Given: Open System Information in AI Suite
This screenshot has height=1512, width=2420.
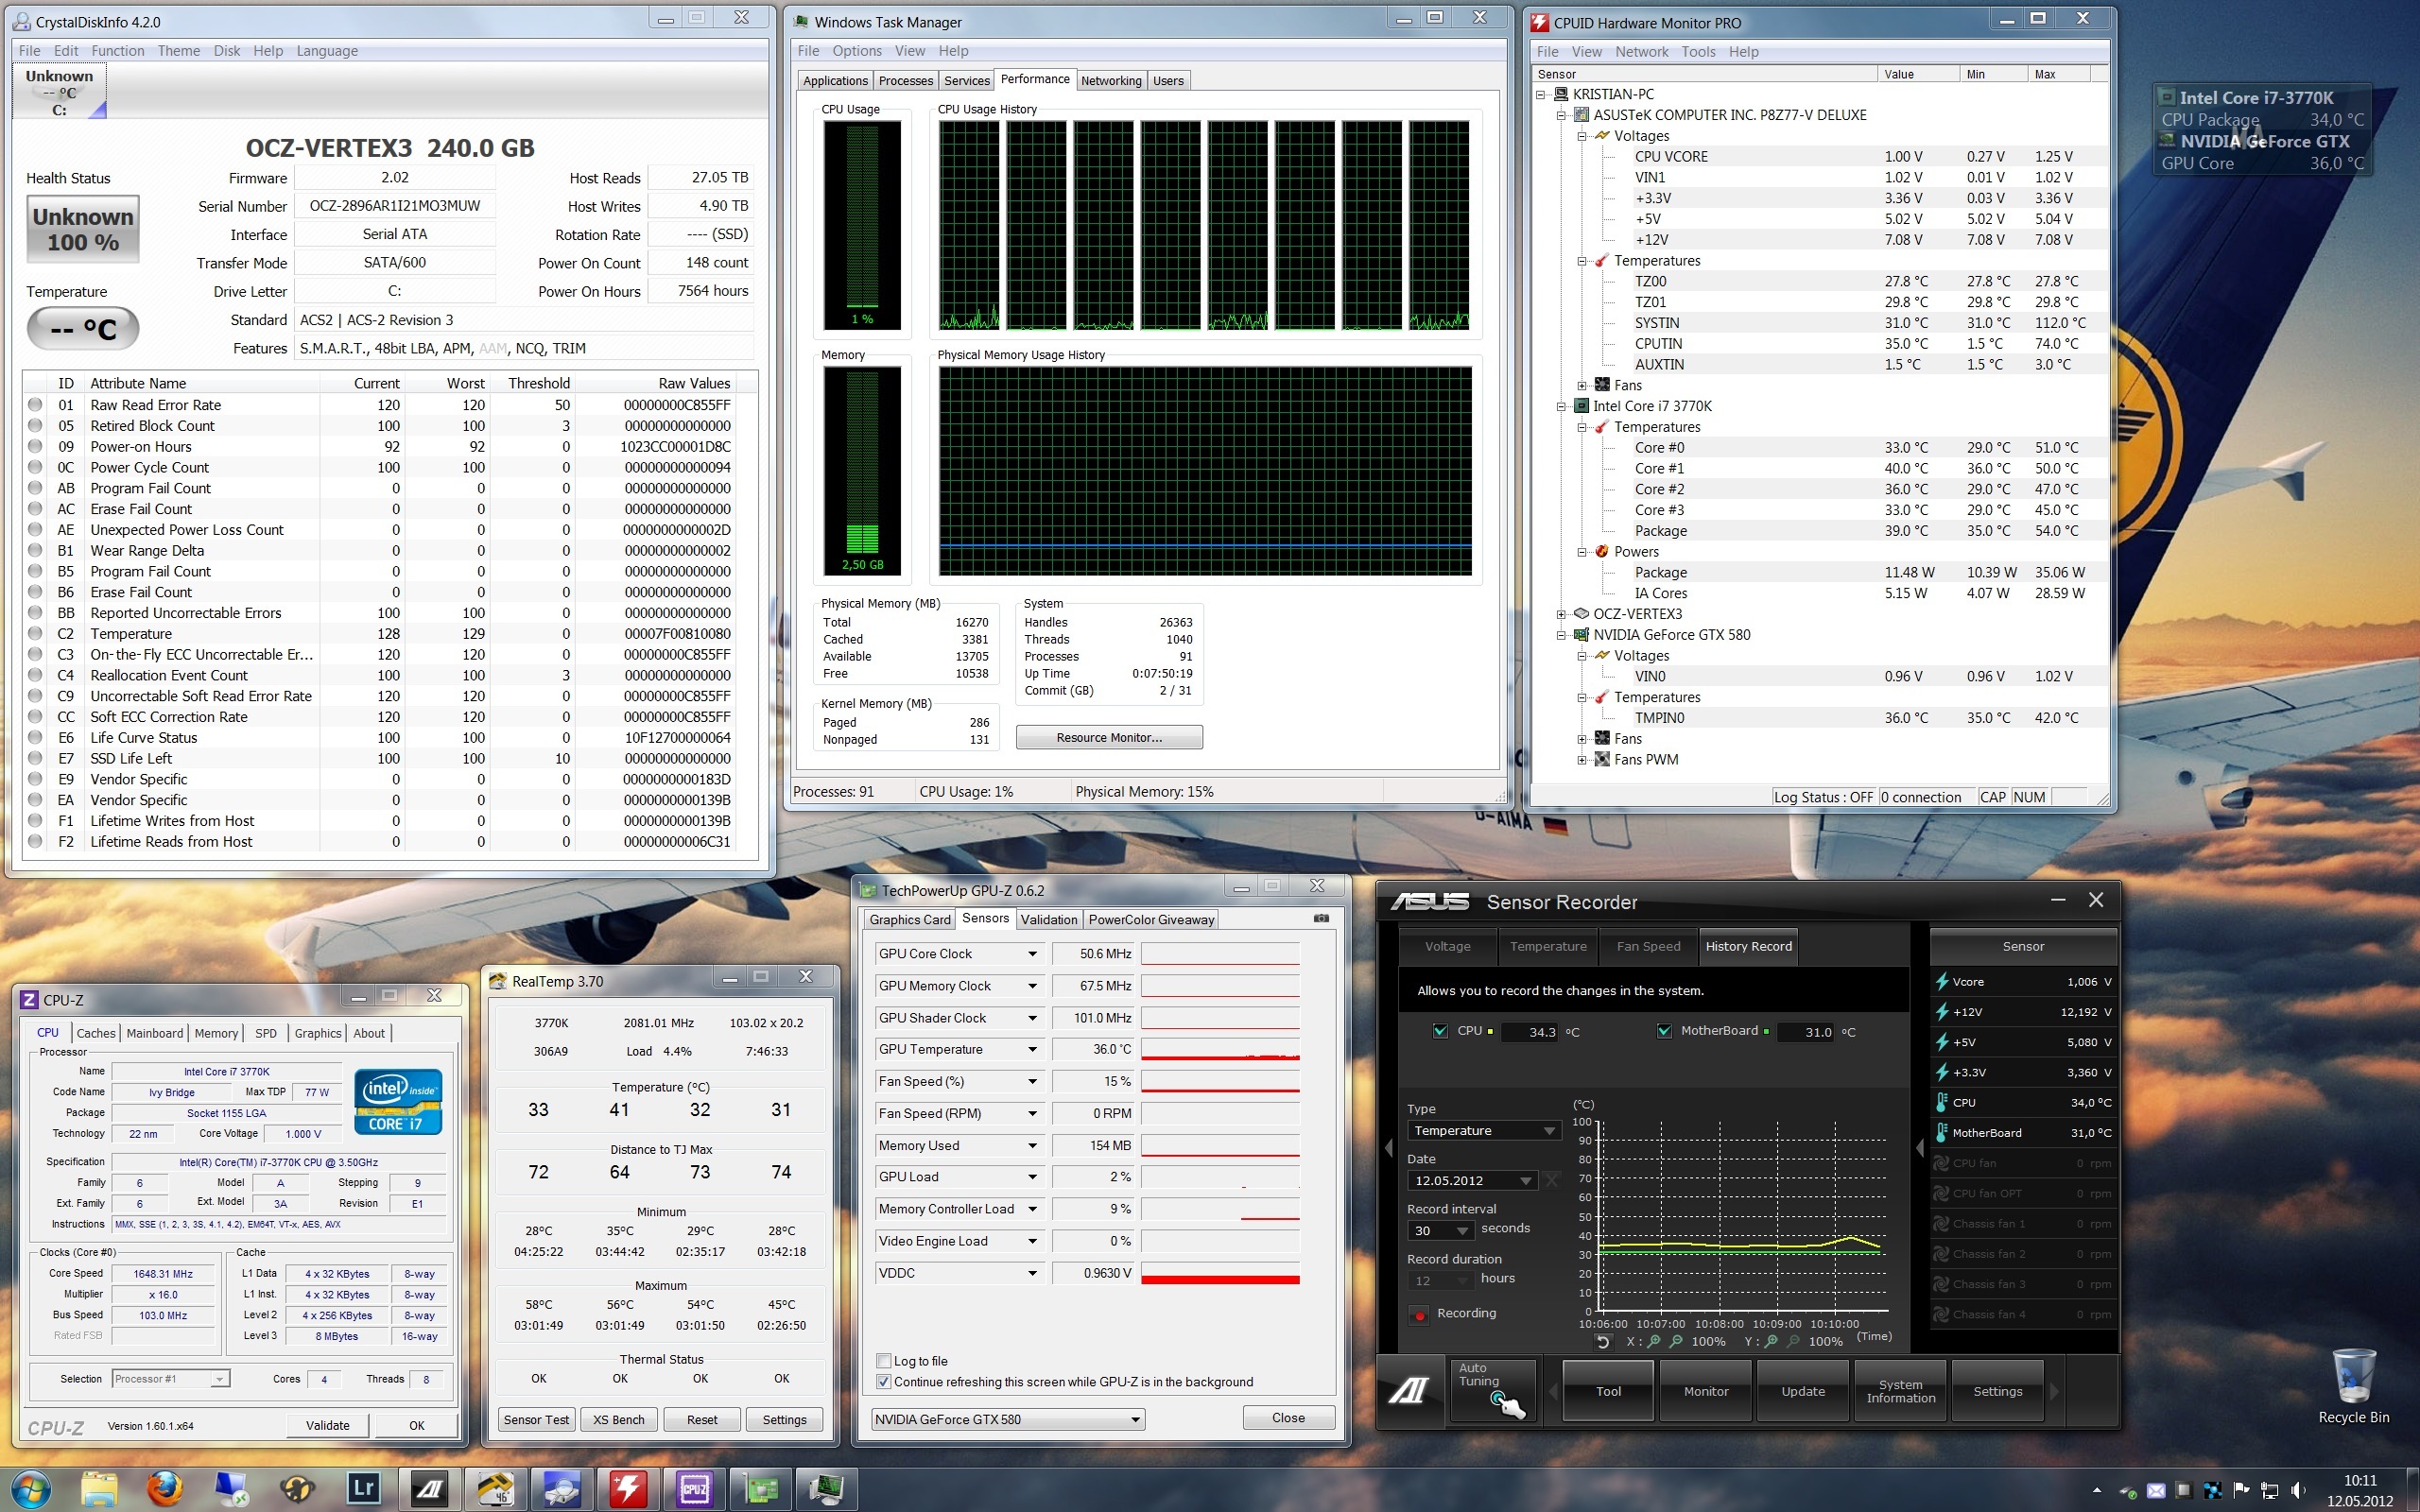Looking at the screenshot, I should 1899,1391.
